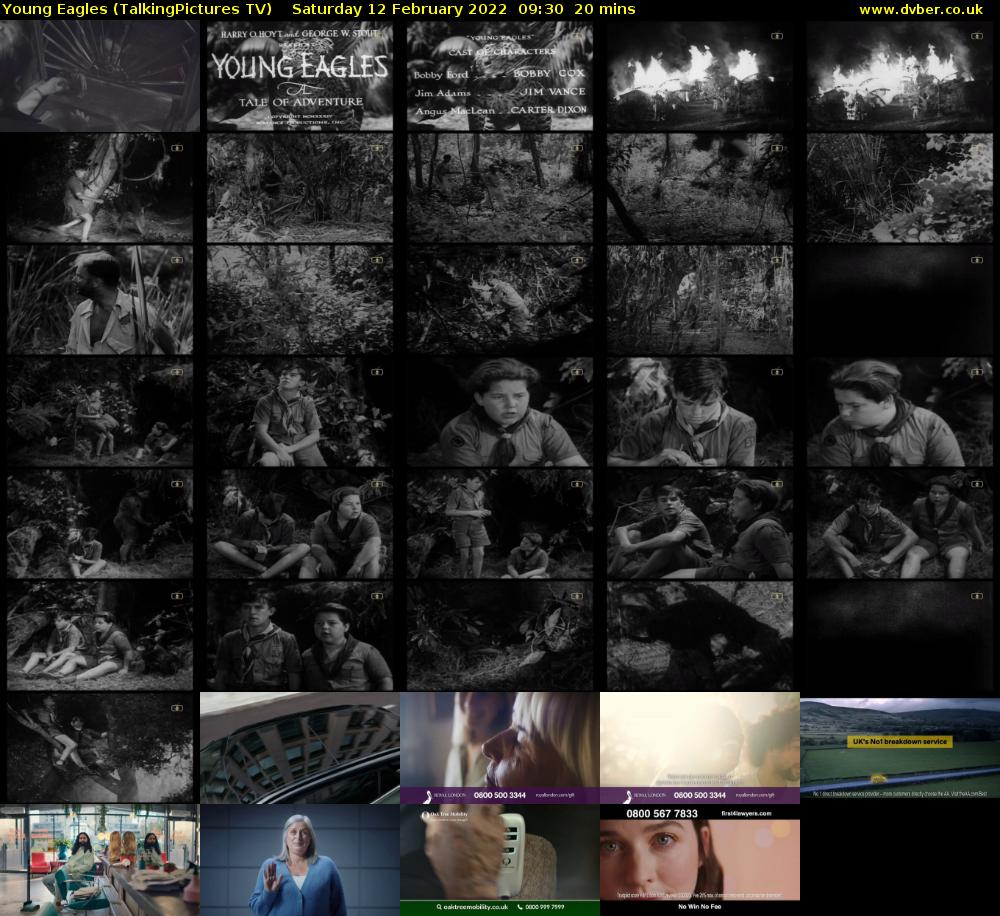Open the colourful salon interior thumbnail

[100, 860]
